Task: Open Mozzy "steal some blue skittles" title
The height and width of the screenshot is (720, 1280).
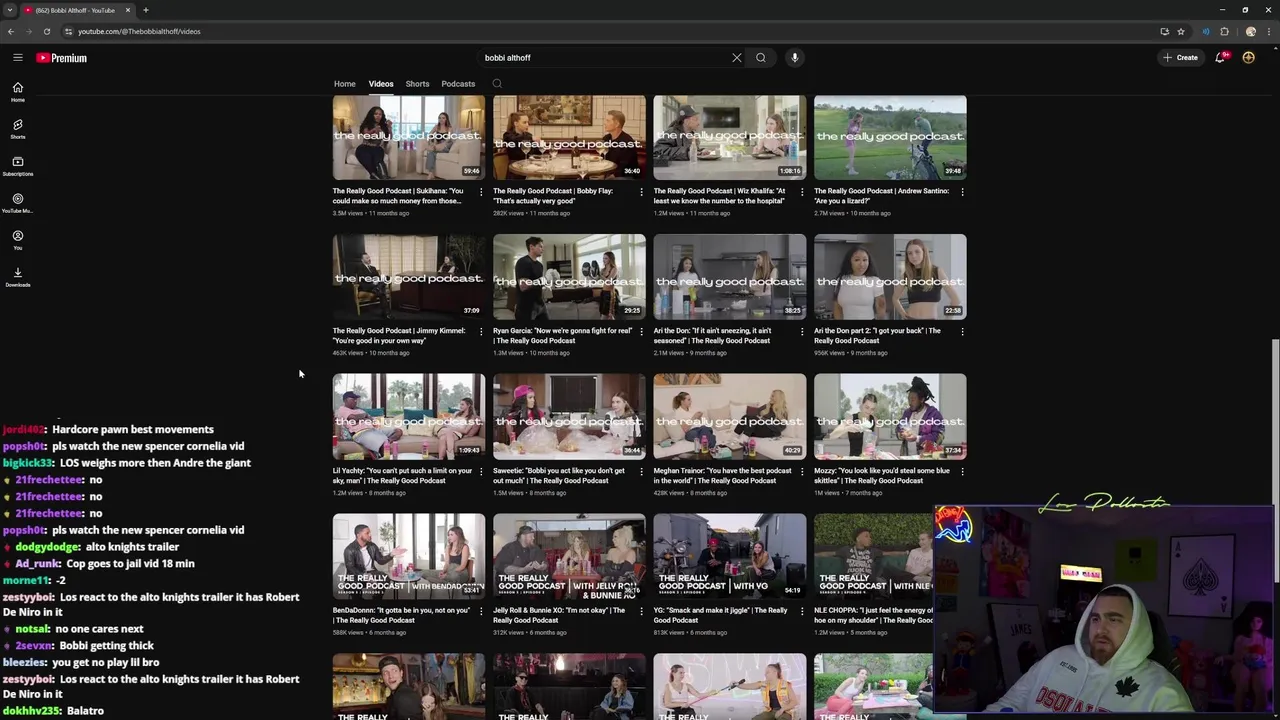Action: [x=882, y=476]
